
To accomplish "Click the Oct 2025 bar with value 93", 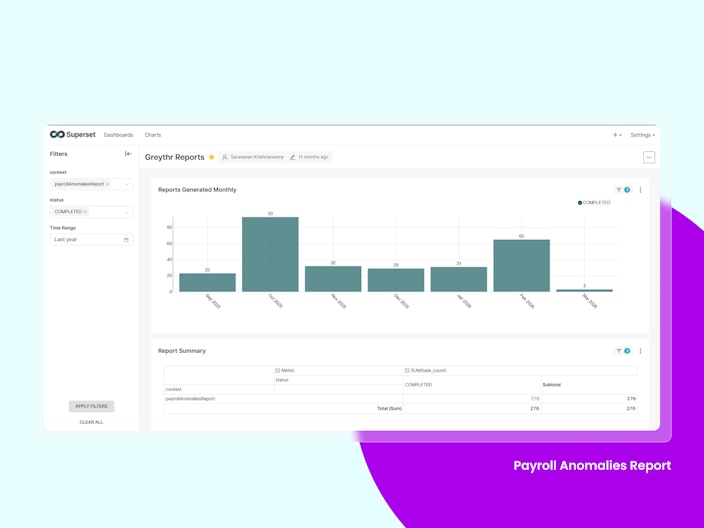I will click(x=270, y=254).
